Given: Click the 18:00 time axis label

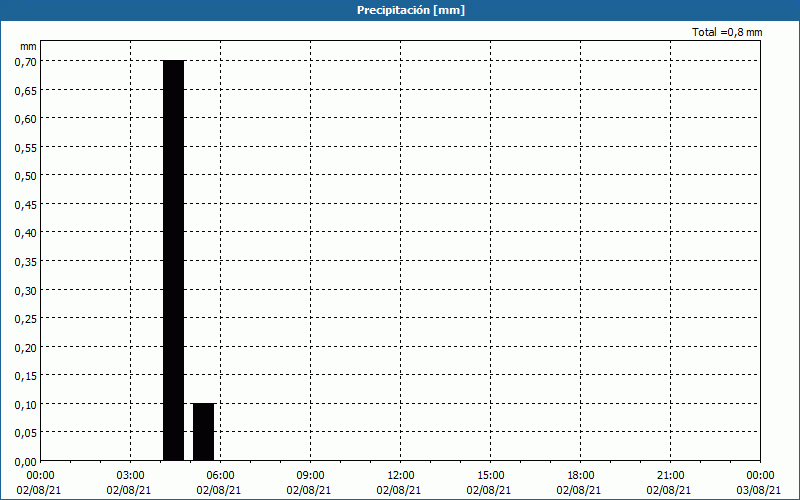Looking at the screenshot, I should (x=580, y=476).
